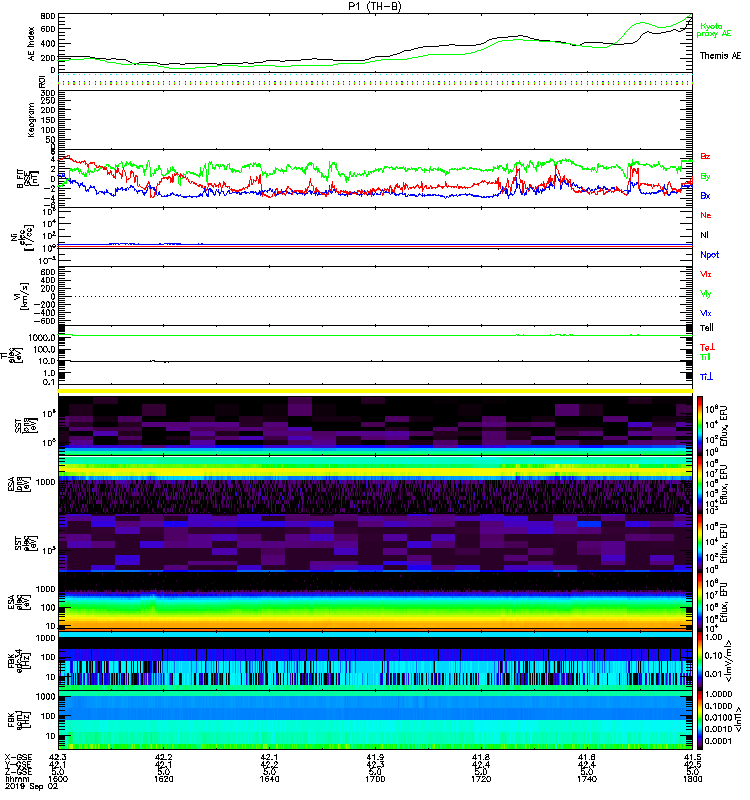
Task: Select the black Ni legend label
Action: pyautogui.click(x=704, y=235)
